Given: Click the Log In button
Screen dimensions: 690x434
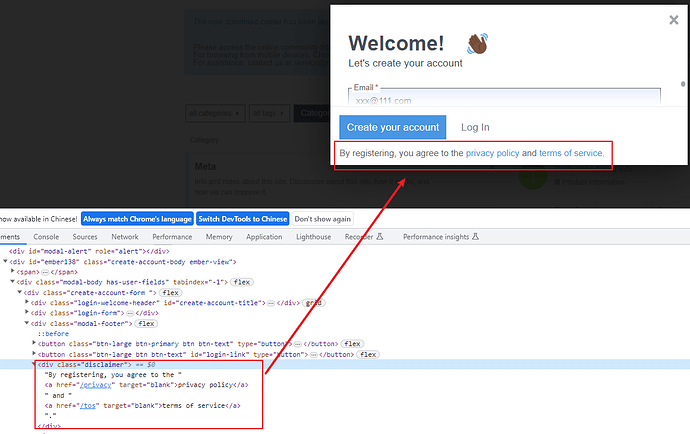Looking at the screenshot, I should (475, 127).
